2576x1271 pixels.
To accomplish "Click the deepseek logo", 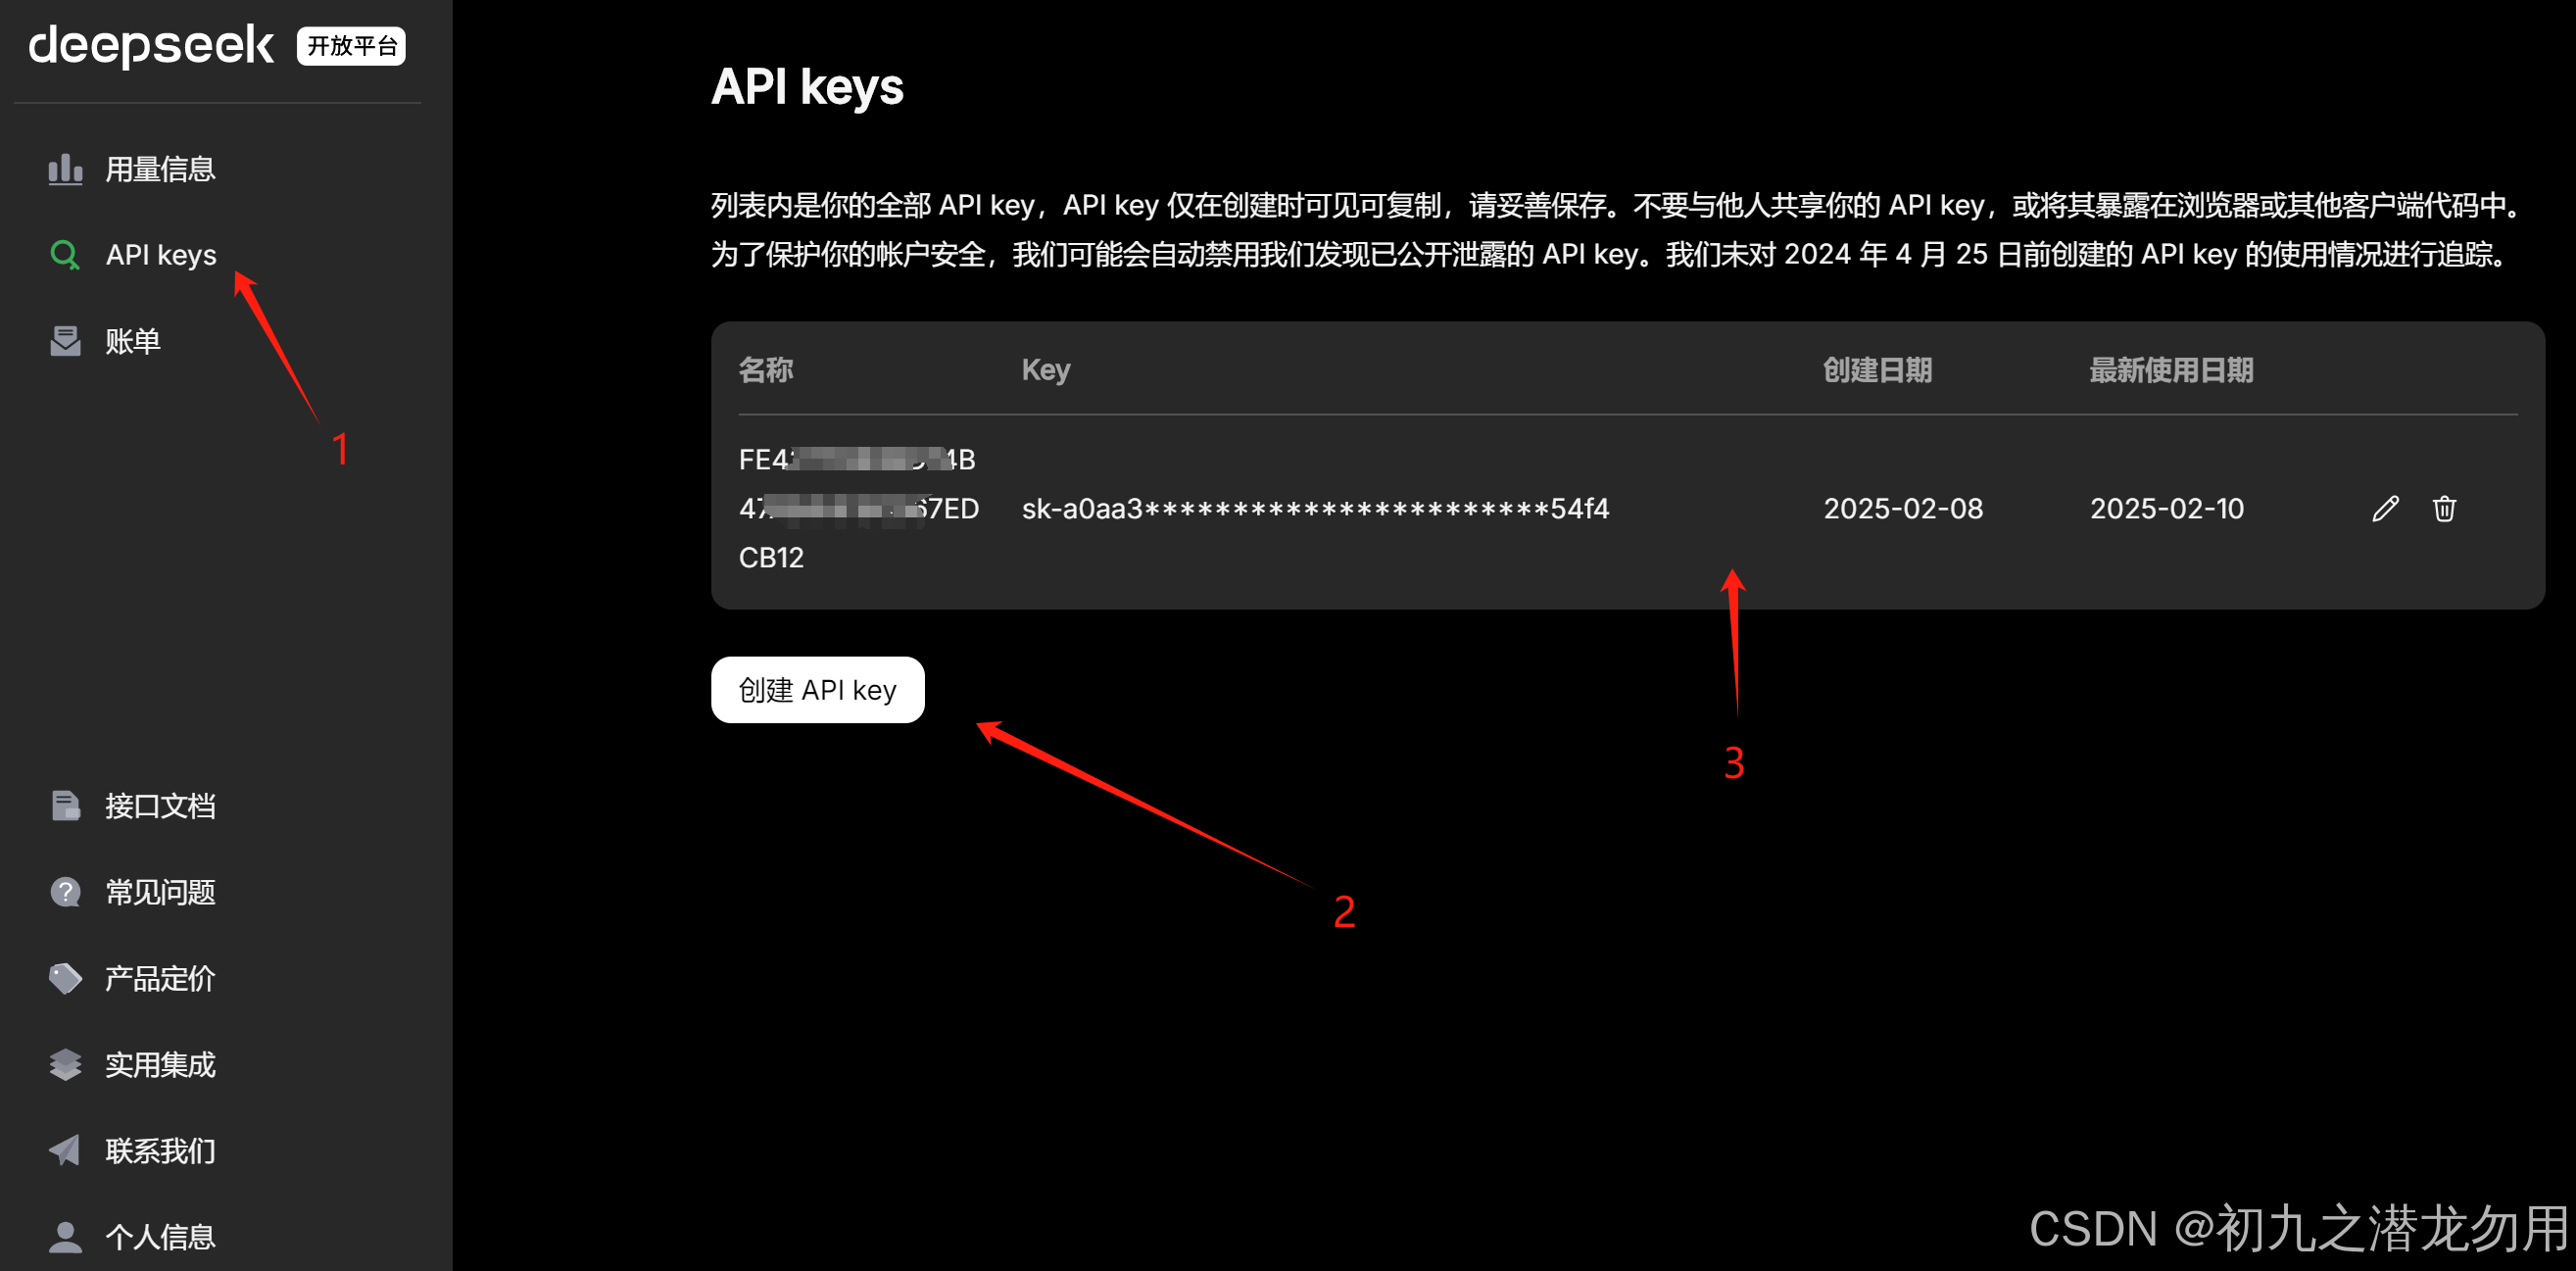I will pos(151,46).
